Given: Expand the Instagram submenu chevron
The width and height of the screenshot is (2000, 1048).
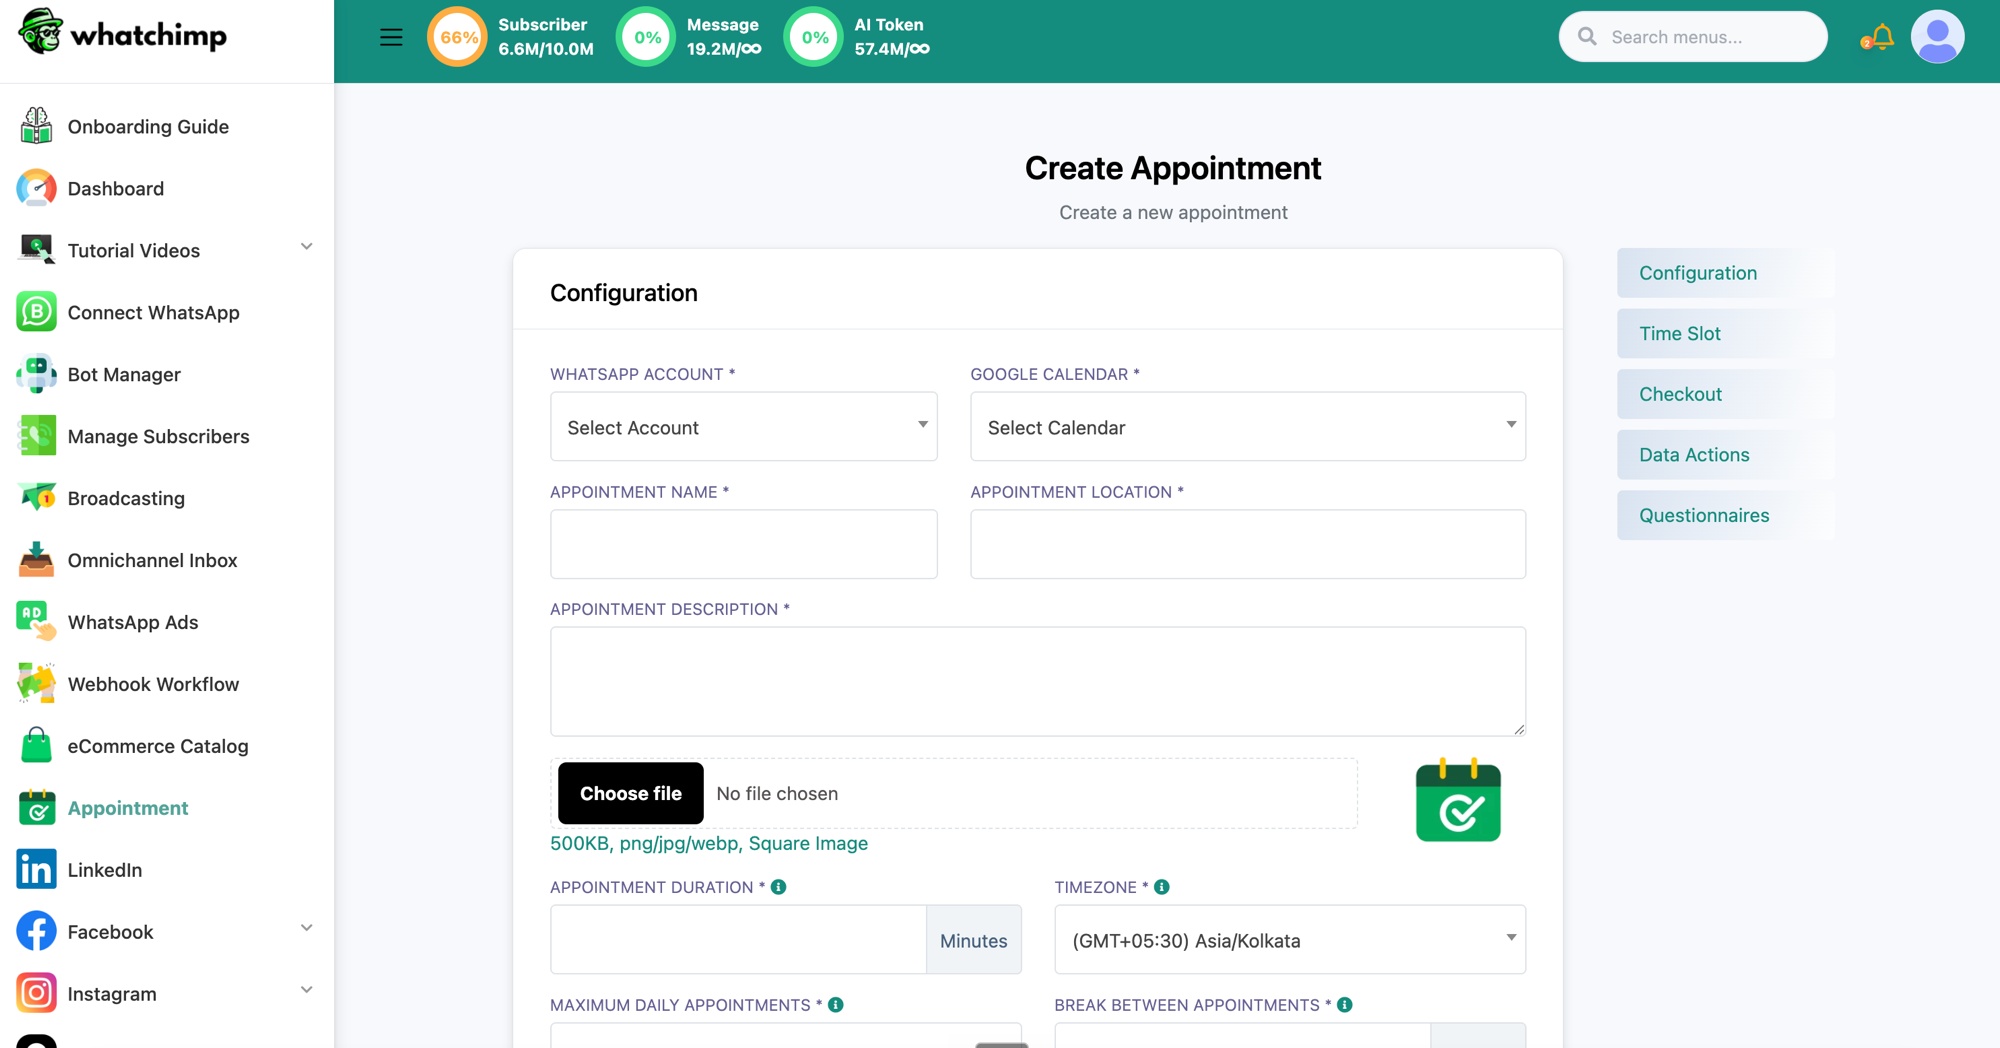Looking at the screenshot, I should click(307, 990).
